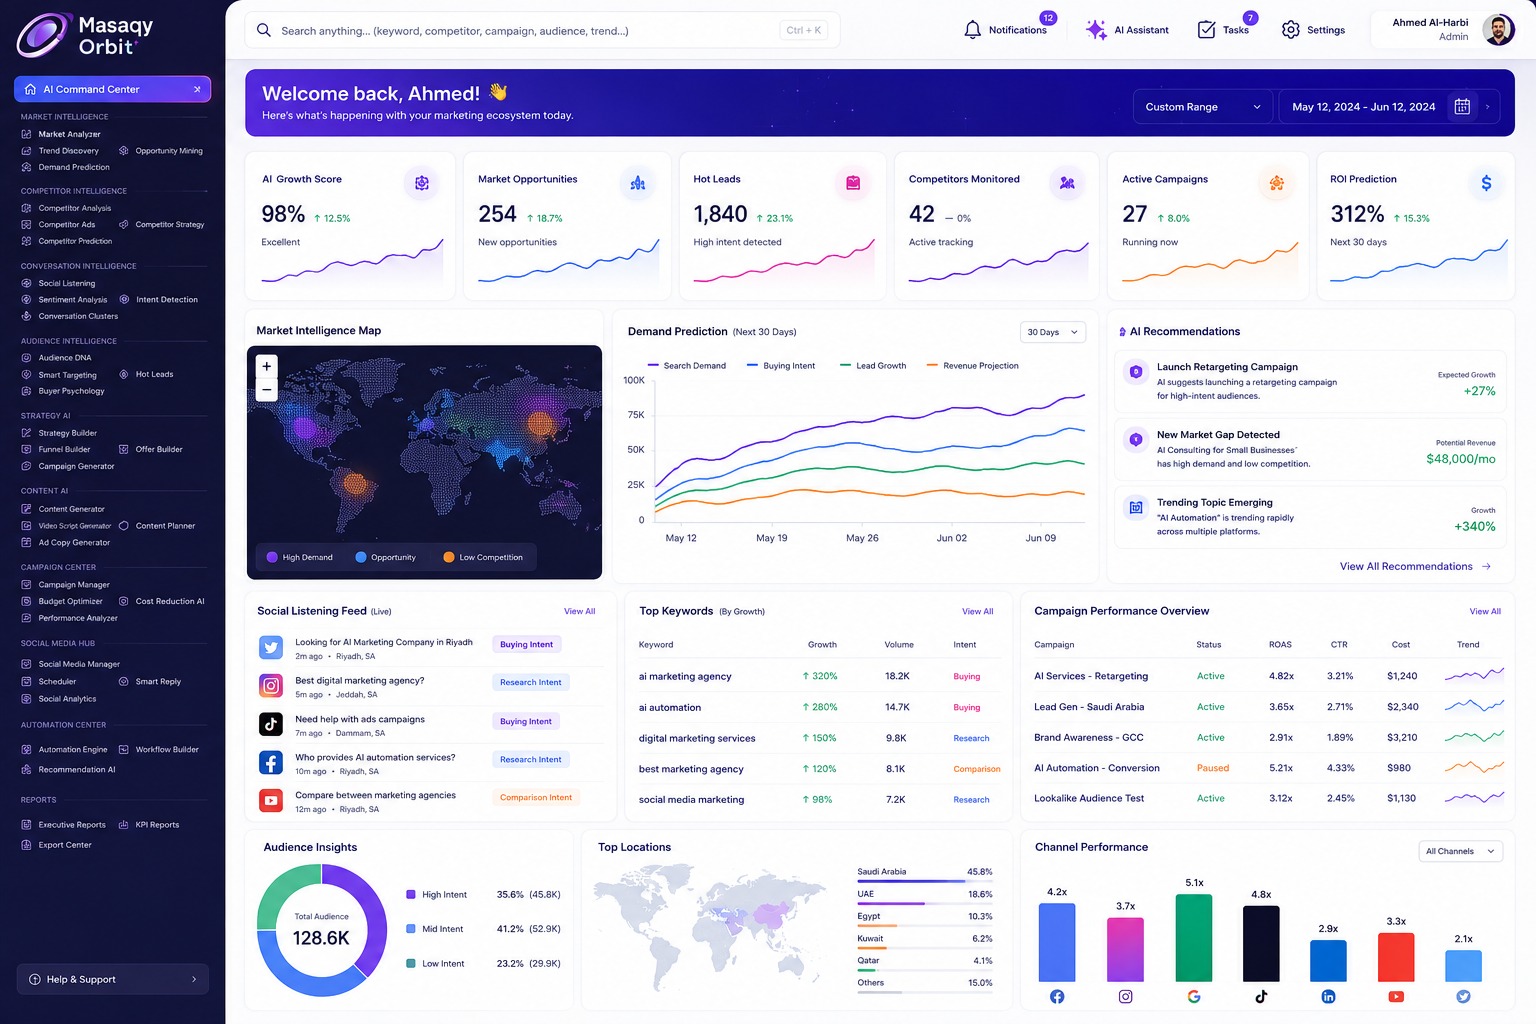Launch the AI Assistant sparkle icon
Screen dimensions: 1536x1024
coord(1096,30)
